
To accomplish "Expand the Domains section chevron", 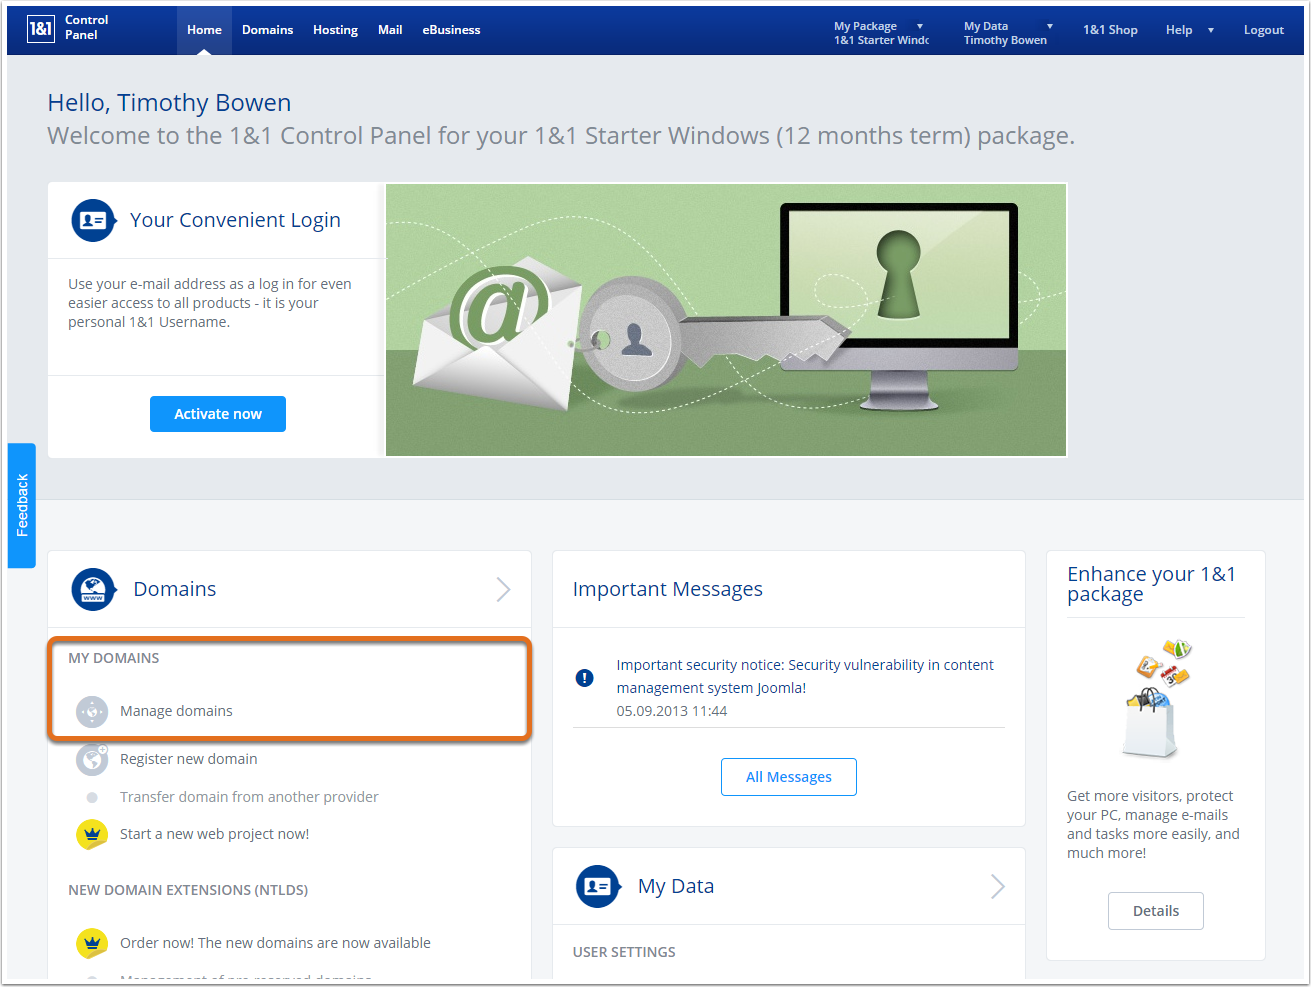I will coord(503,590).
